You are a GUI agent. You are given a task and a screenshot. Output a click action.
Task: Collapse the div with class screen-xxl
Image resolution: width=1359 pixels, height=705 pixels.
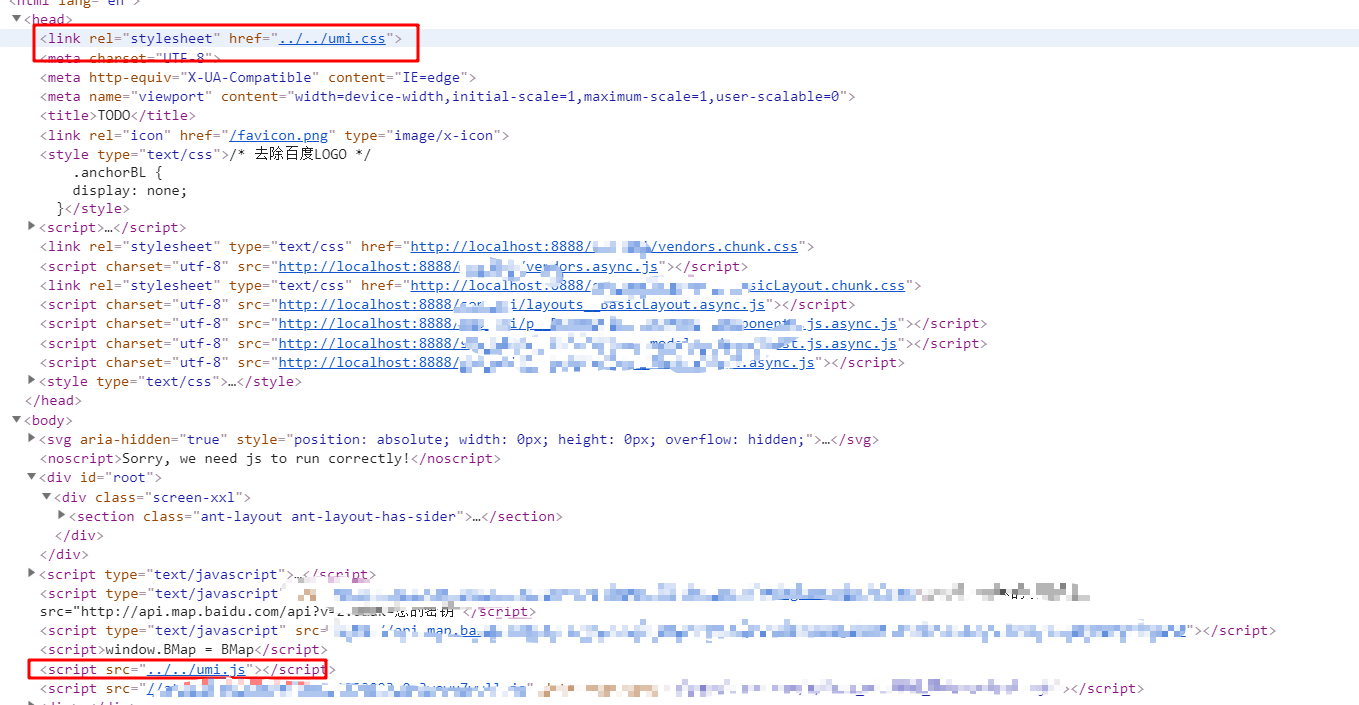tap(45, 497)
